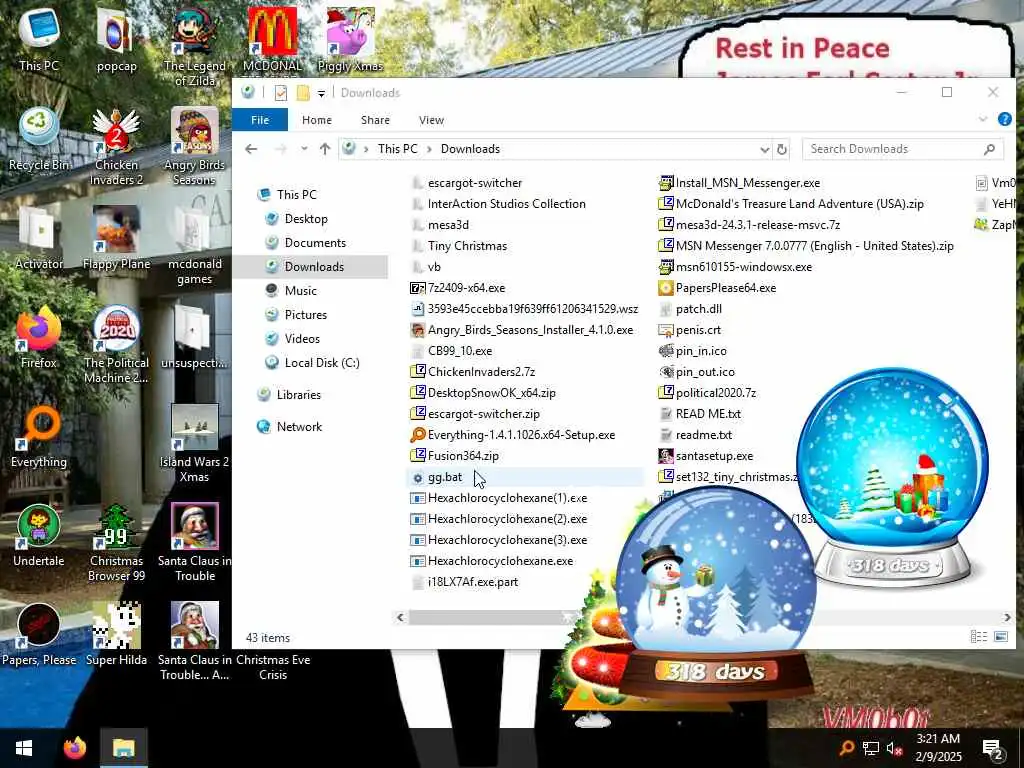Image resolution: width=1024 pixels, height=768 pixels.
Task: Open the File tab in Explorer
Action: (x=260, y=120)
